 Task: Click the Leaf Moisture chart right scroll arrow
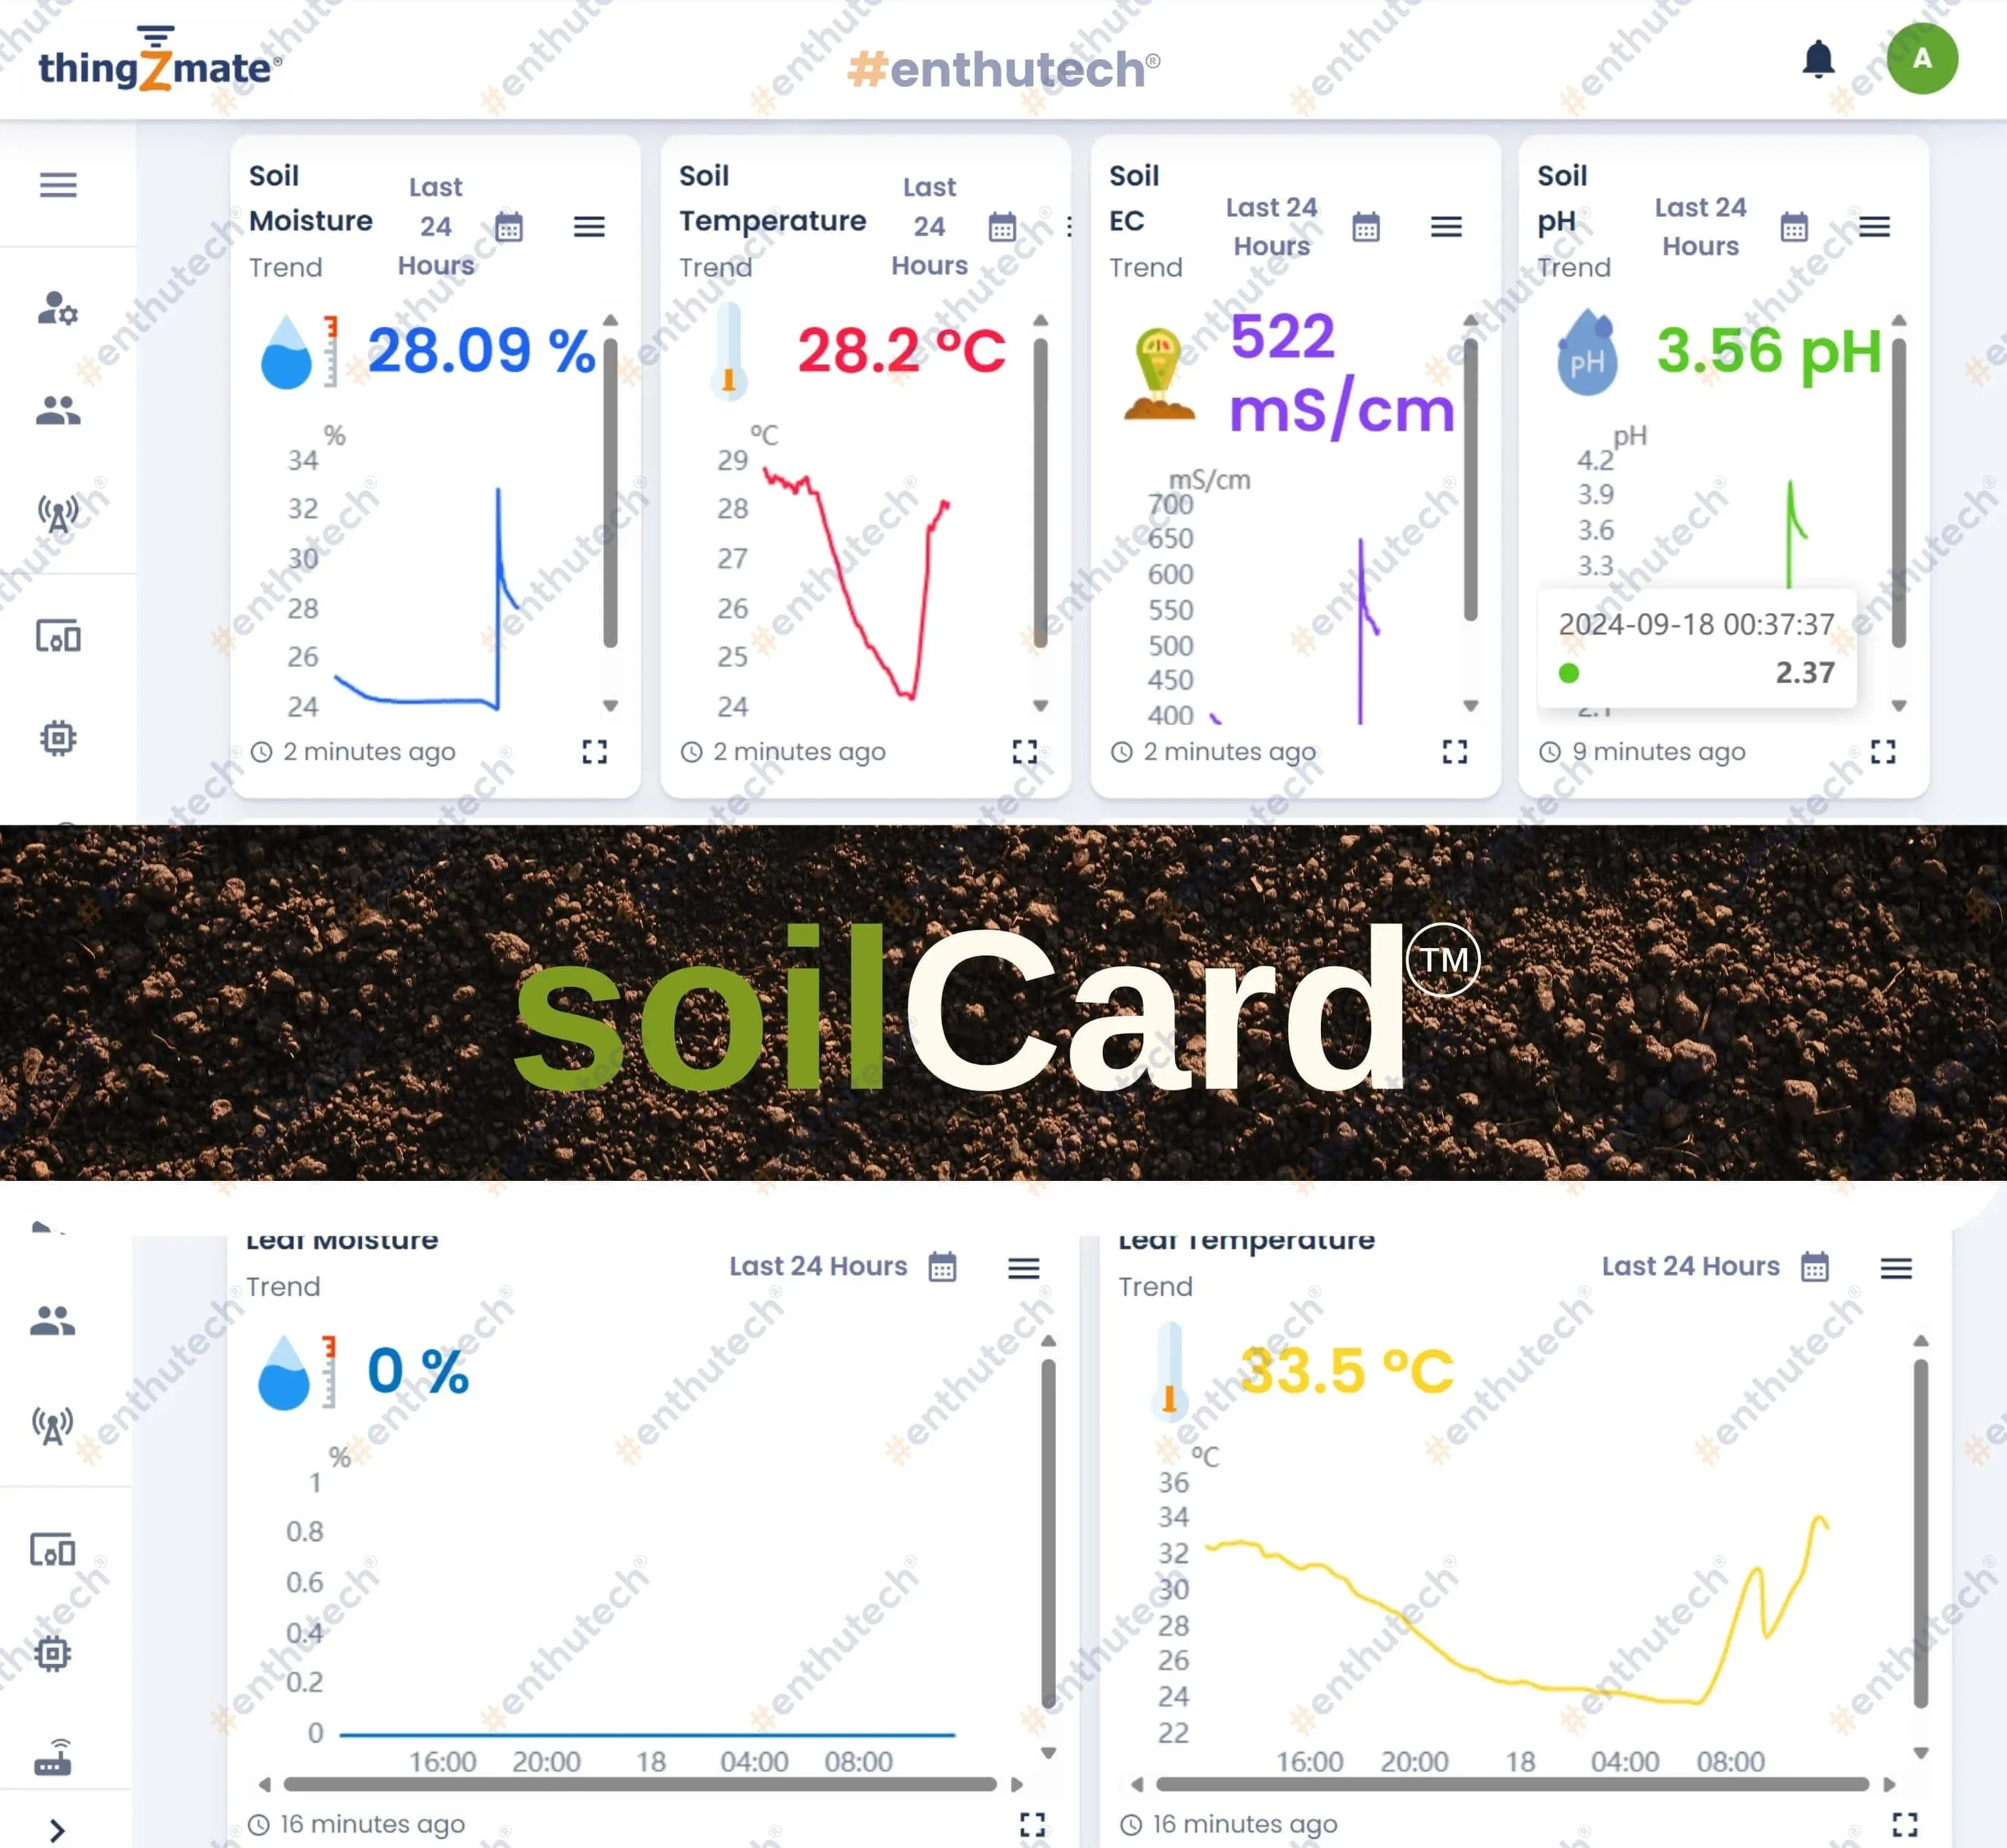(x=1017, y=1784)
